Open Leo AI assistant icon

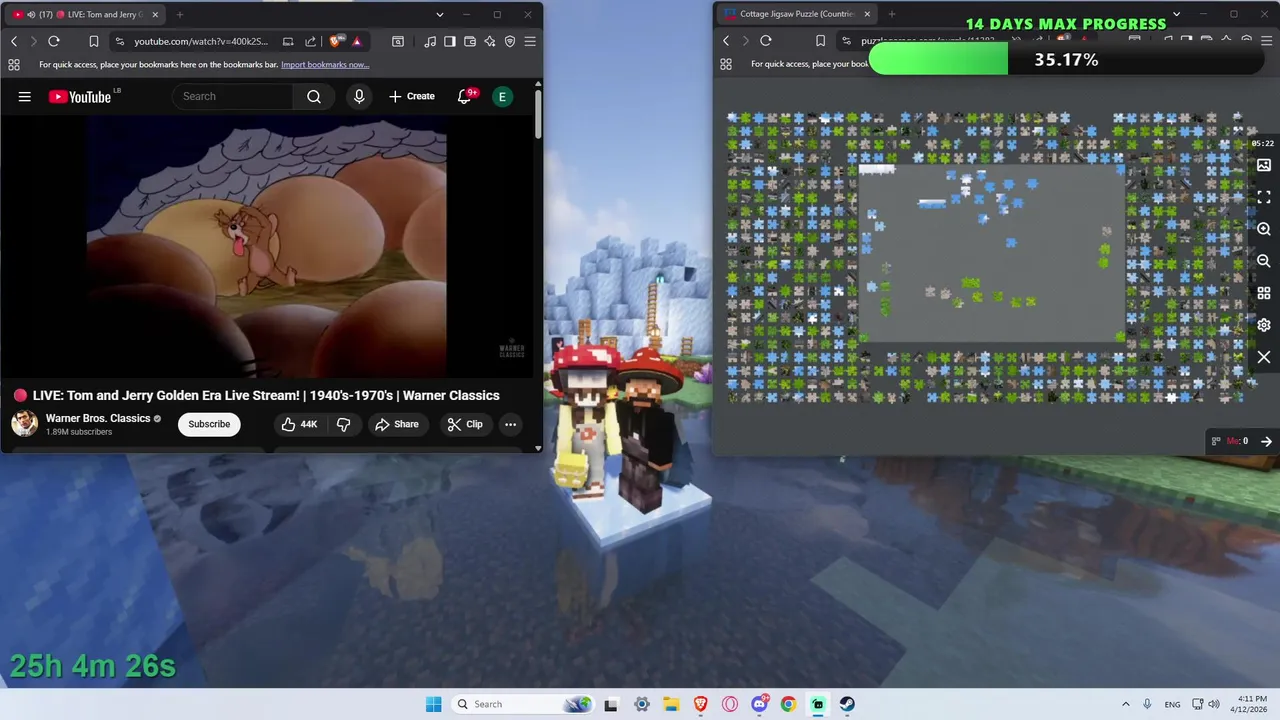[x=490, y=41]
